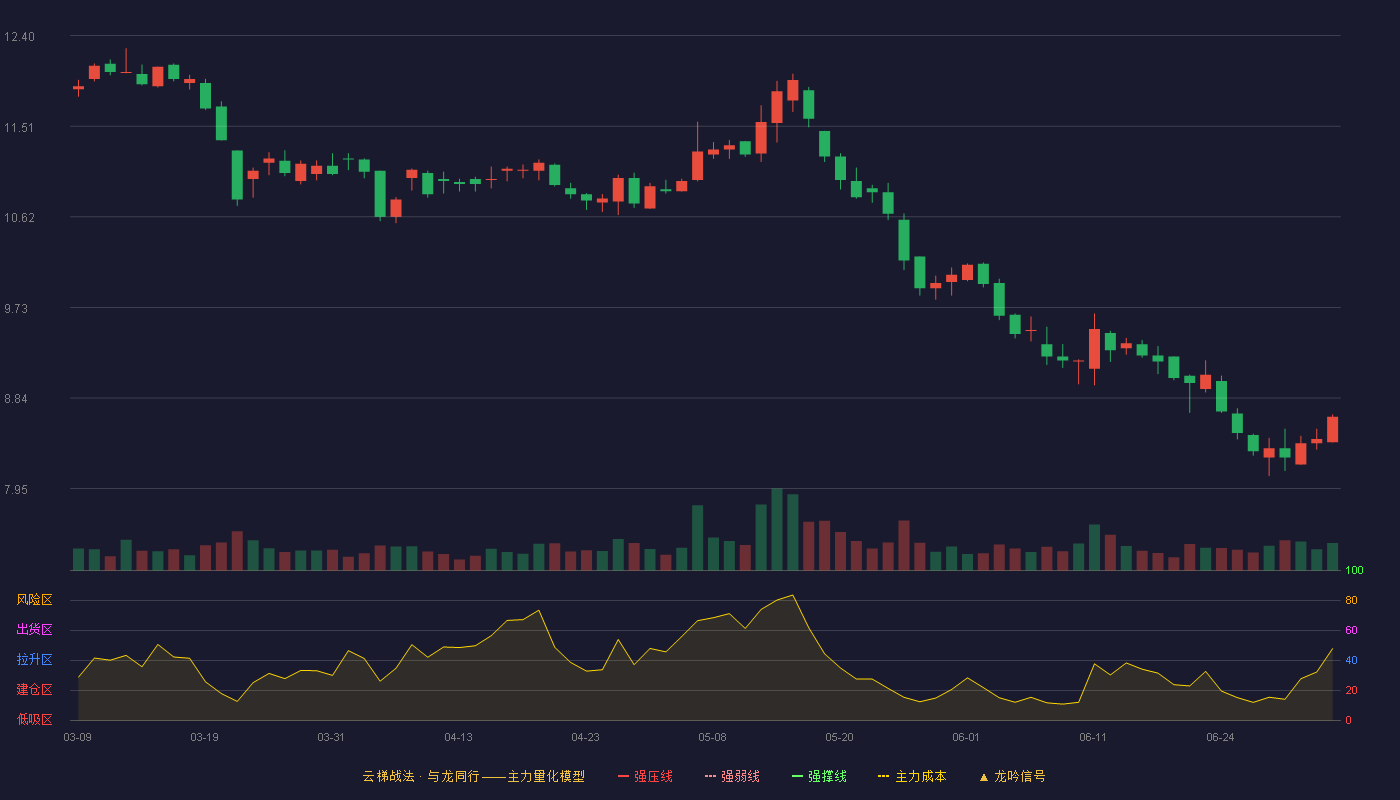
Task: Toggle the 主力成本 legend series
Action: pyautogui.click(x=912, y=776)
